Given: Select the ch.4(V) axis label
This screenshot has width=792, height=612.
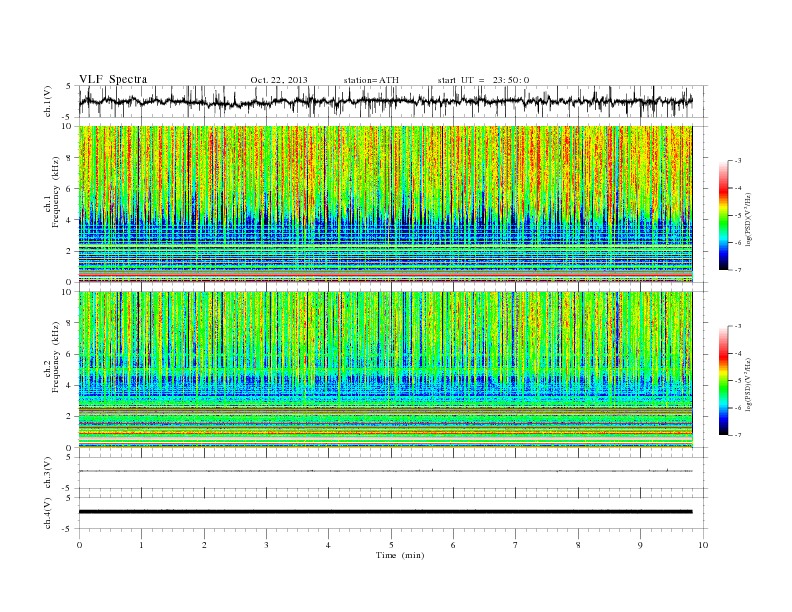Looking at the screenshot, I should tap(48, 513).
